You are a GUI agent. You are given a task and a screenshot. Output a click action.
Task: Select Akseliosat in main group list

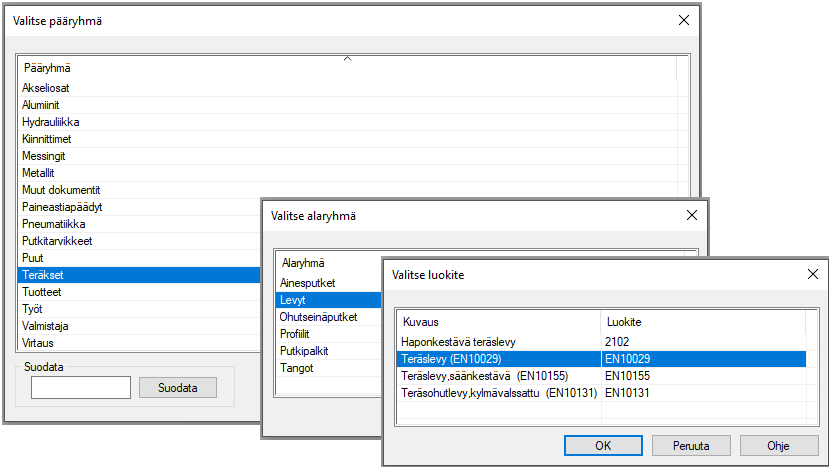tap(46, 88)
